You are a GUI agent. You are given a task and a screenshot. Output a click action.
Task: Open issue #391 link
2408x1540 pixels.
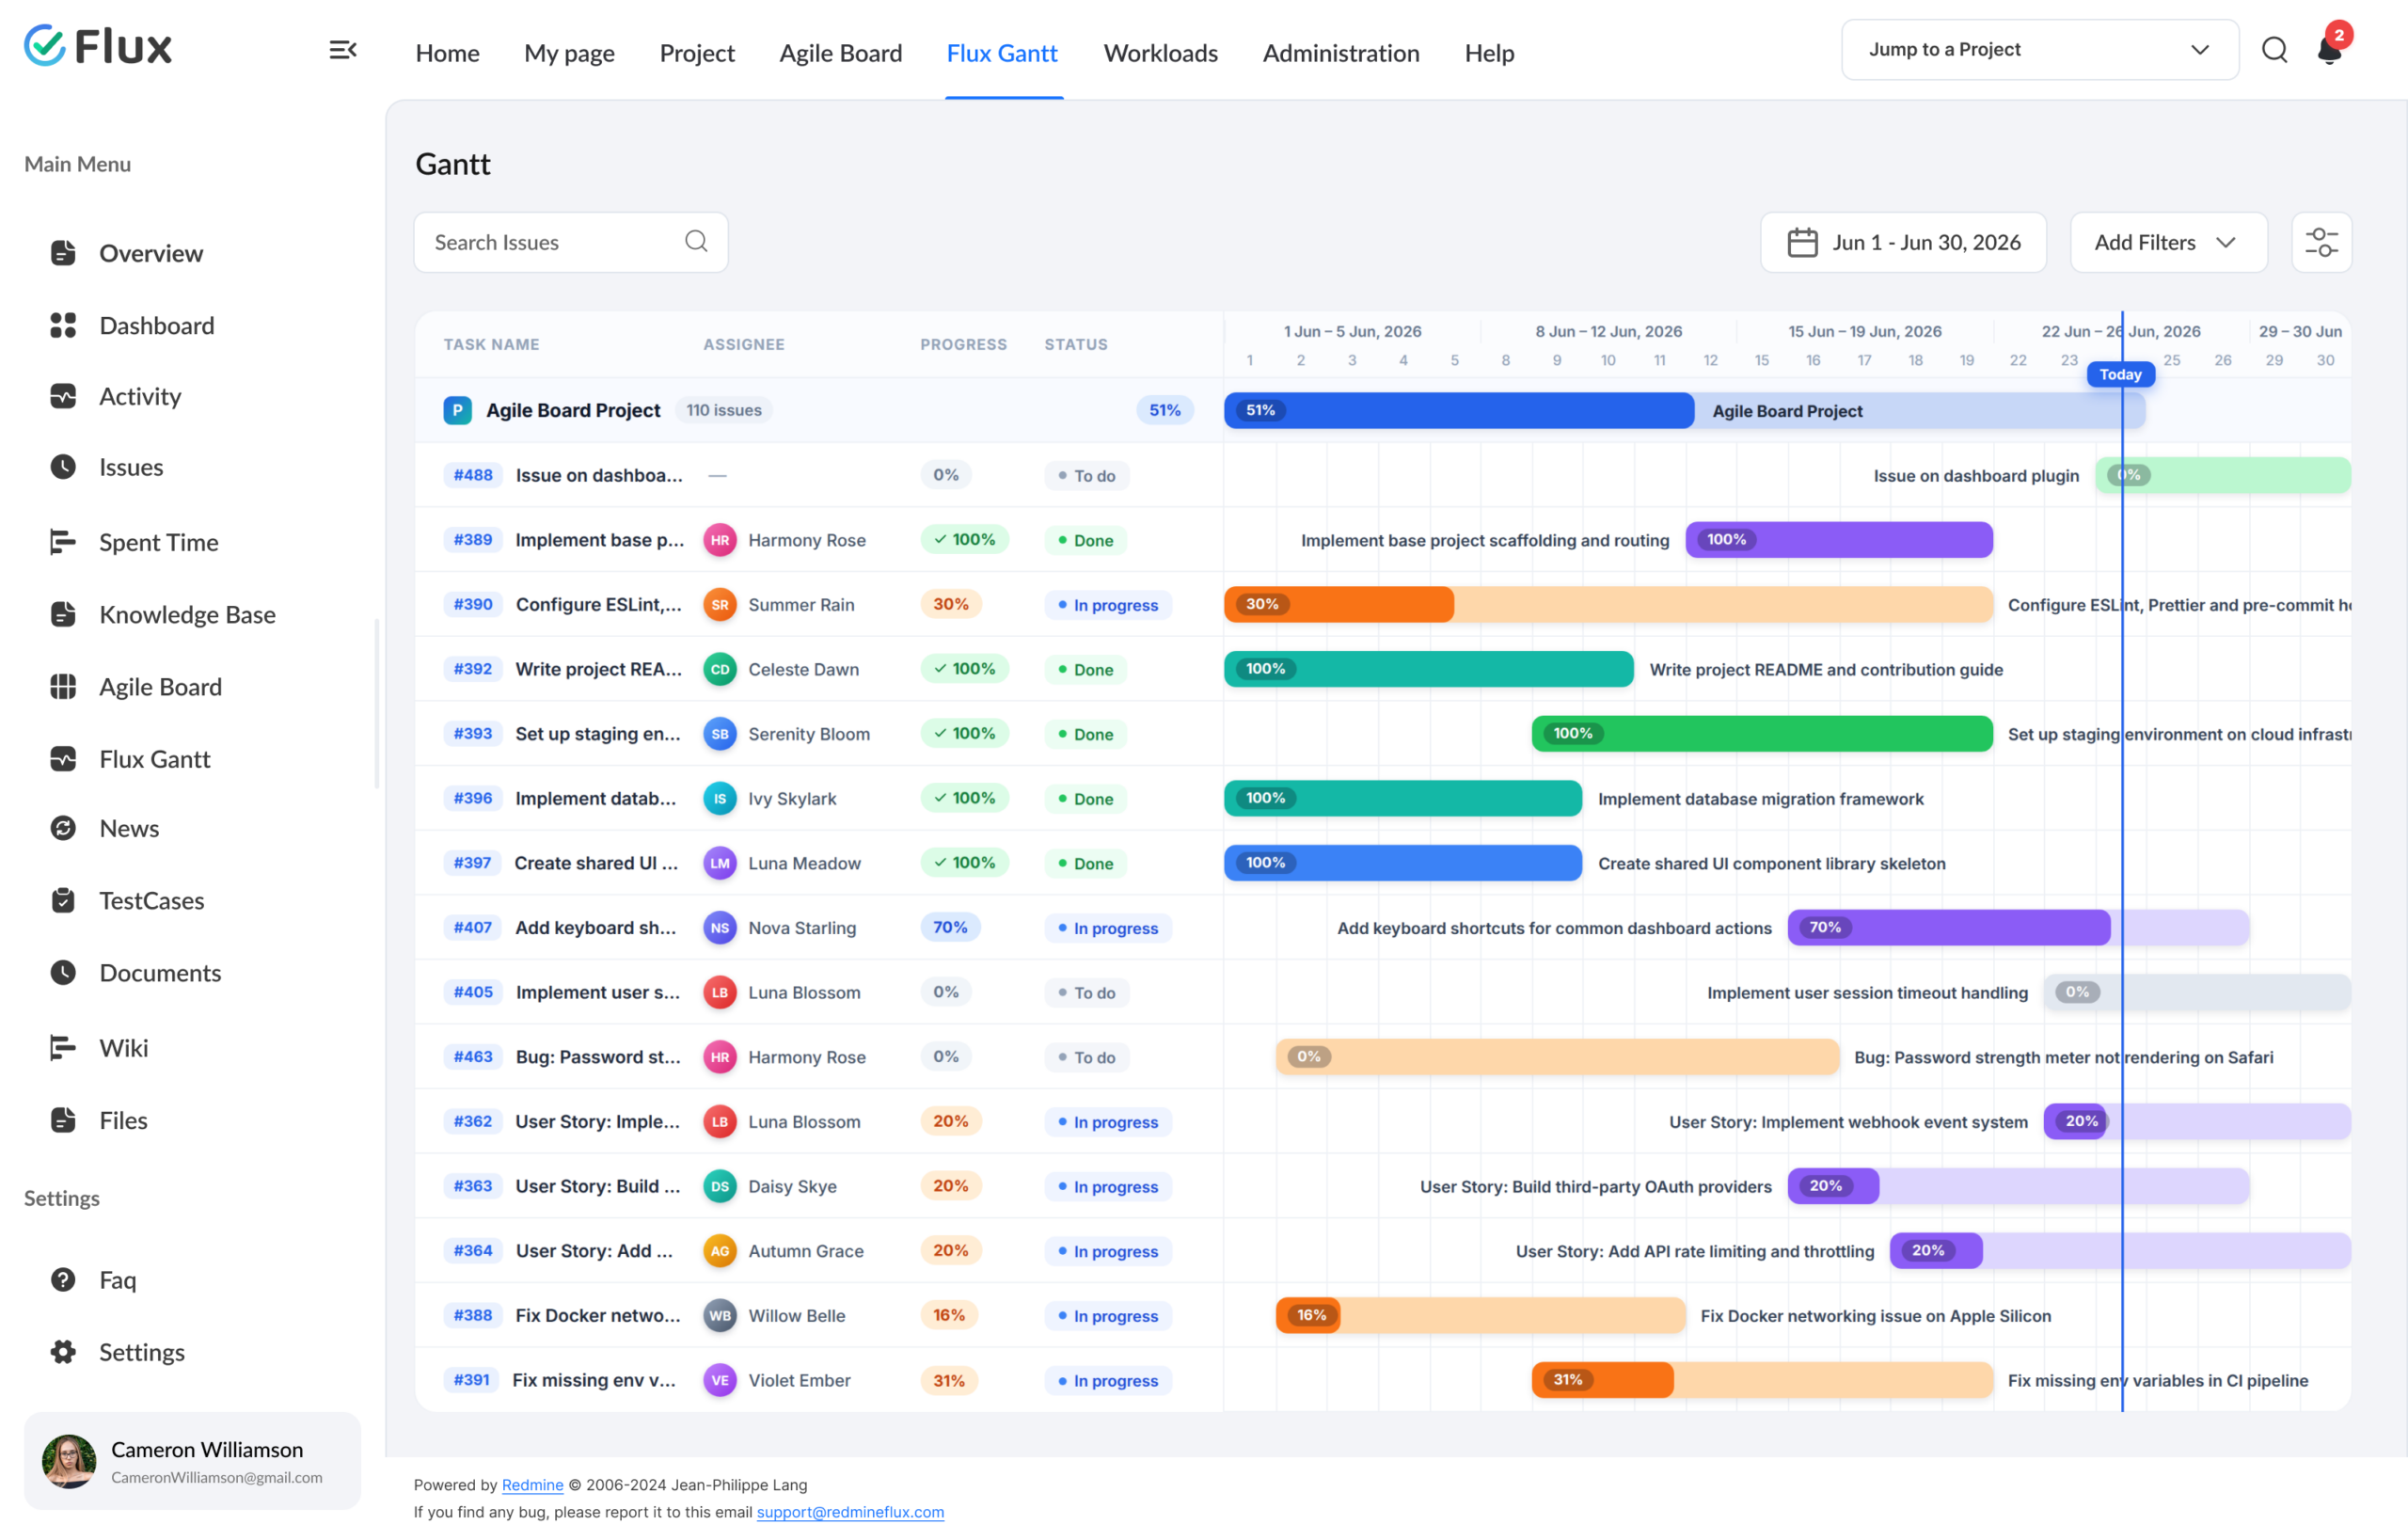(x=472, y=1380)
